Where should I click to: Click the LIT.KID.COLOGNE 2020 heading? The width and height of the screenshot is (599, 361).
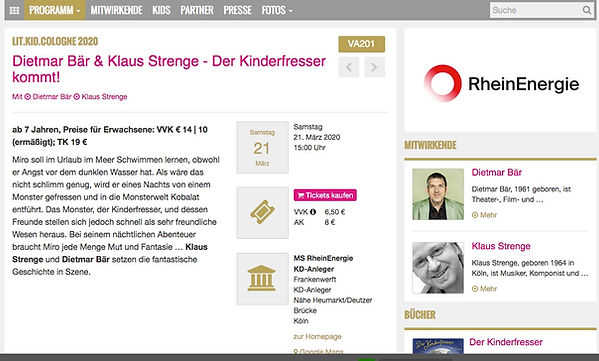click(55, 41)
